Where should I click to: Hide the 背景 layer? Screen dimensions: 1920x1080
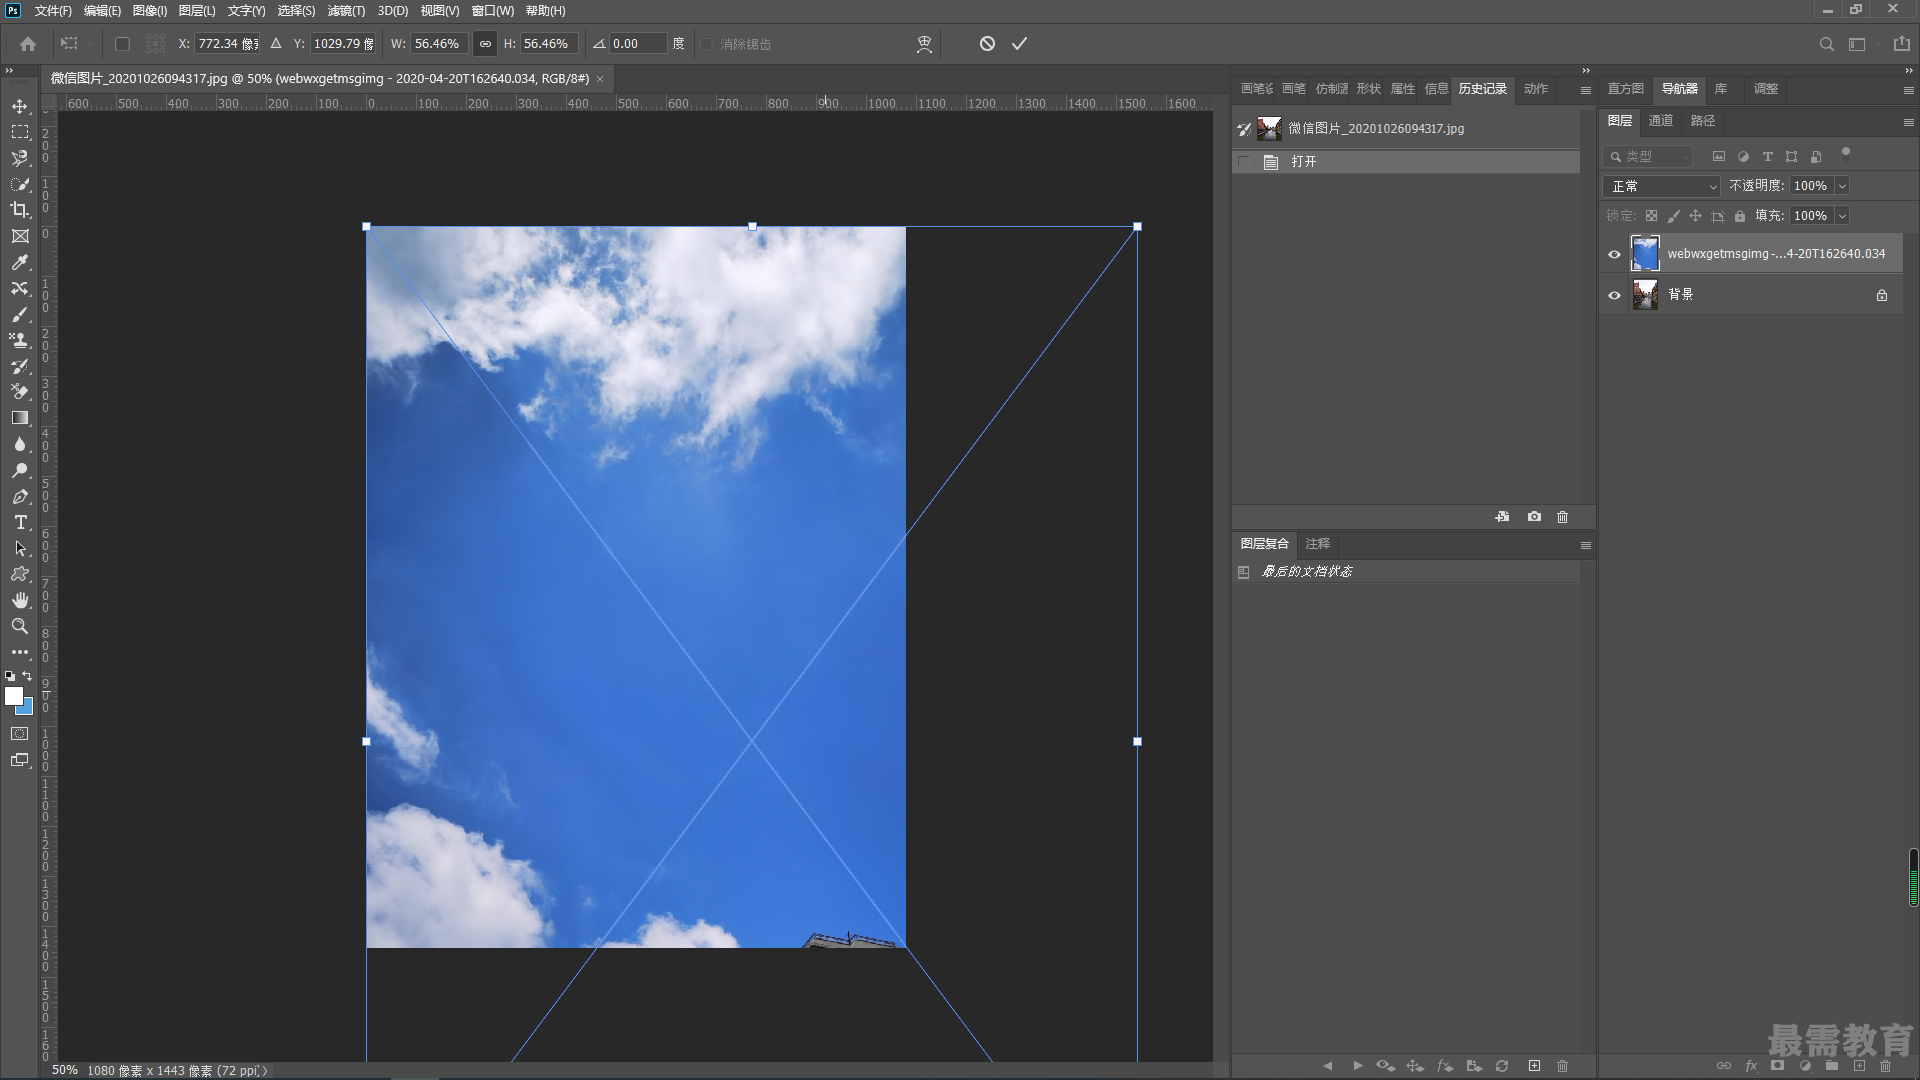point(1614,295)
